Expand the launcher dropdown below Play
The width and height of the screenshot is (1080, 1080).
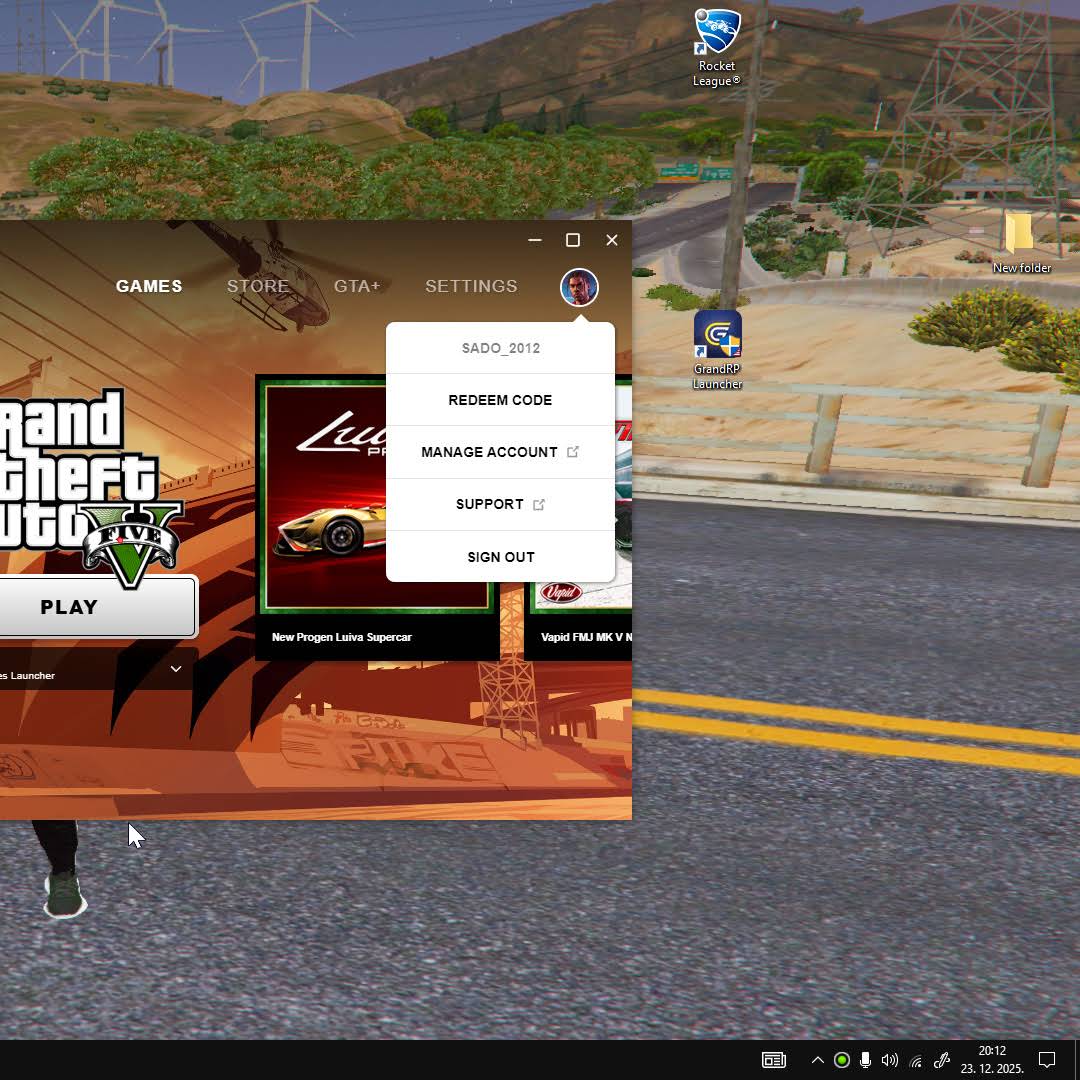click(176, 669)
